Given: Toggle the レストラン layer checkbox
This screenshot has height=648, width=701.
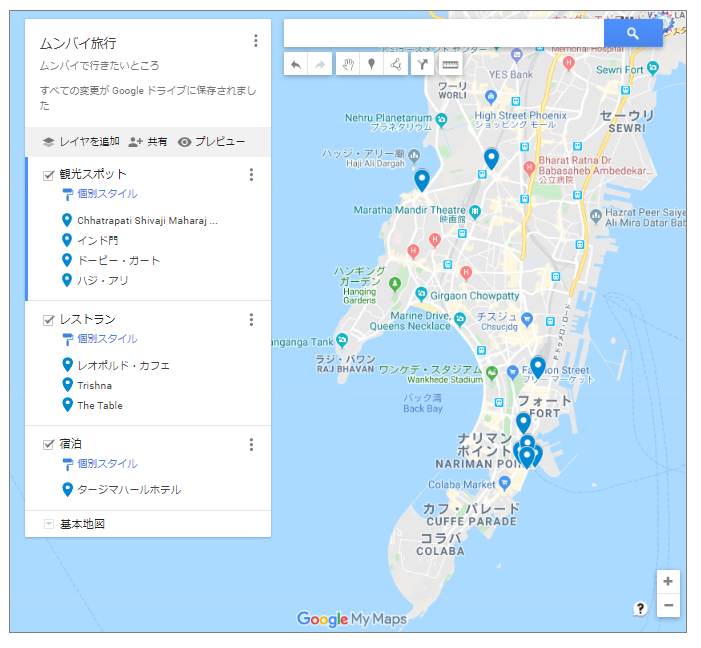Looking at the screenshot, I should 48,320.
